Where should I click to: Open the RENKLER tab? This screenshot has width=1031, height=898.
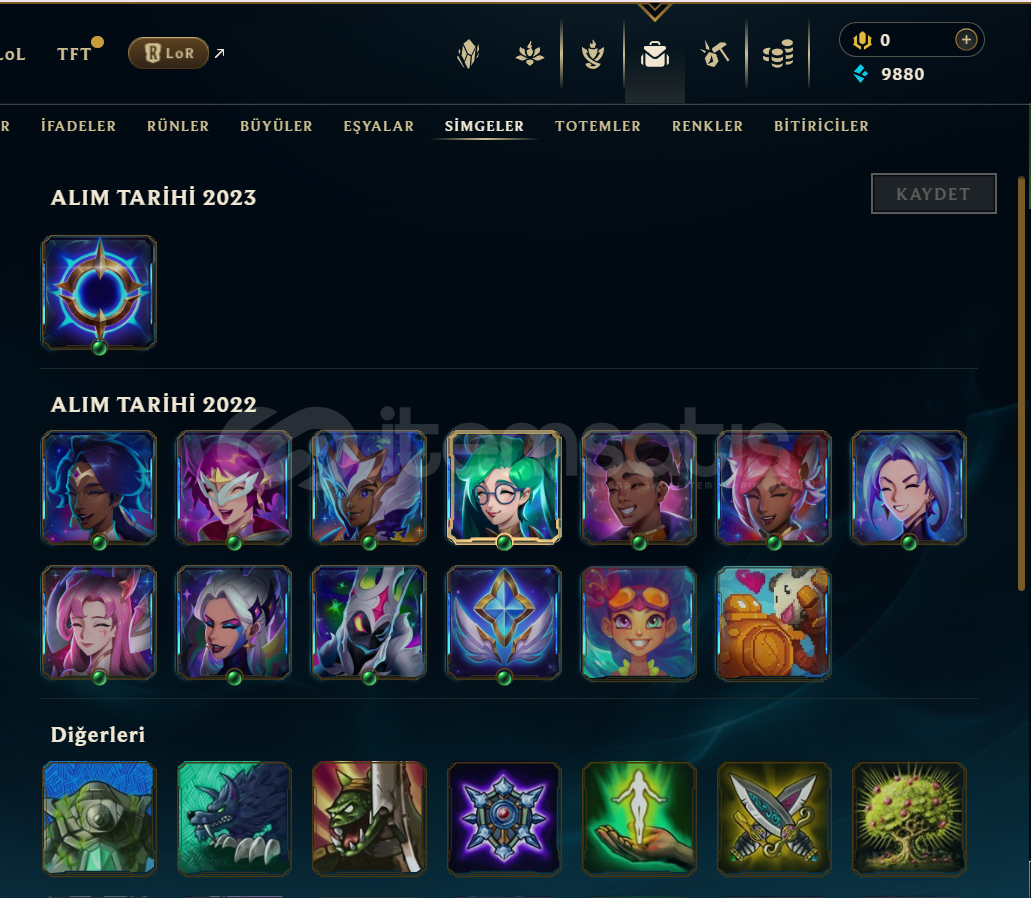707,126
